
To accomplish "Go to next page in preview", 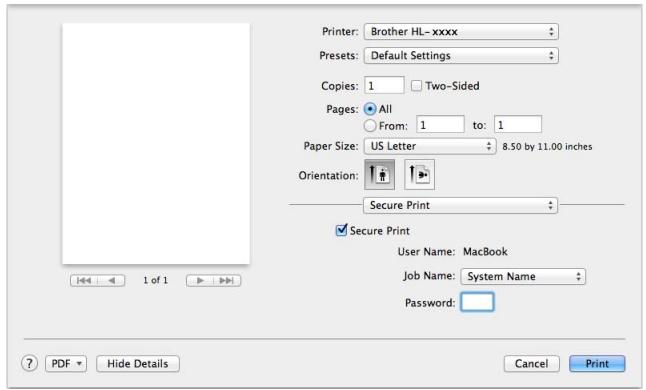I will (x=200, y=280).
